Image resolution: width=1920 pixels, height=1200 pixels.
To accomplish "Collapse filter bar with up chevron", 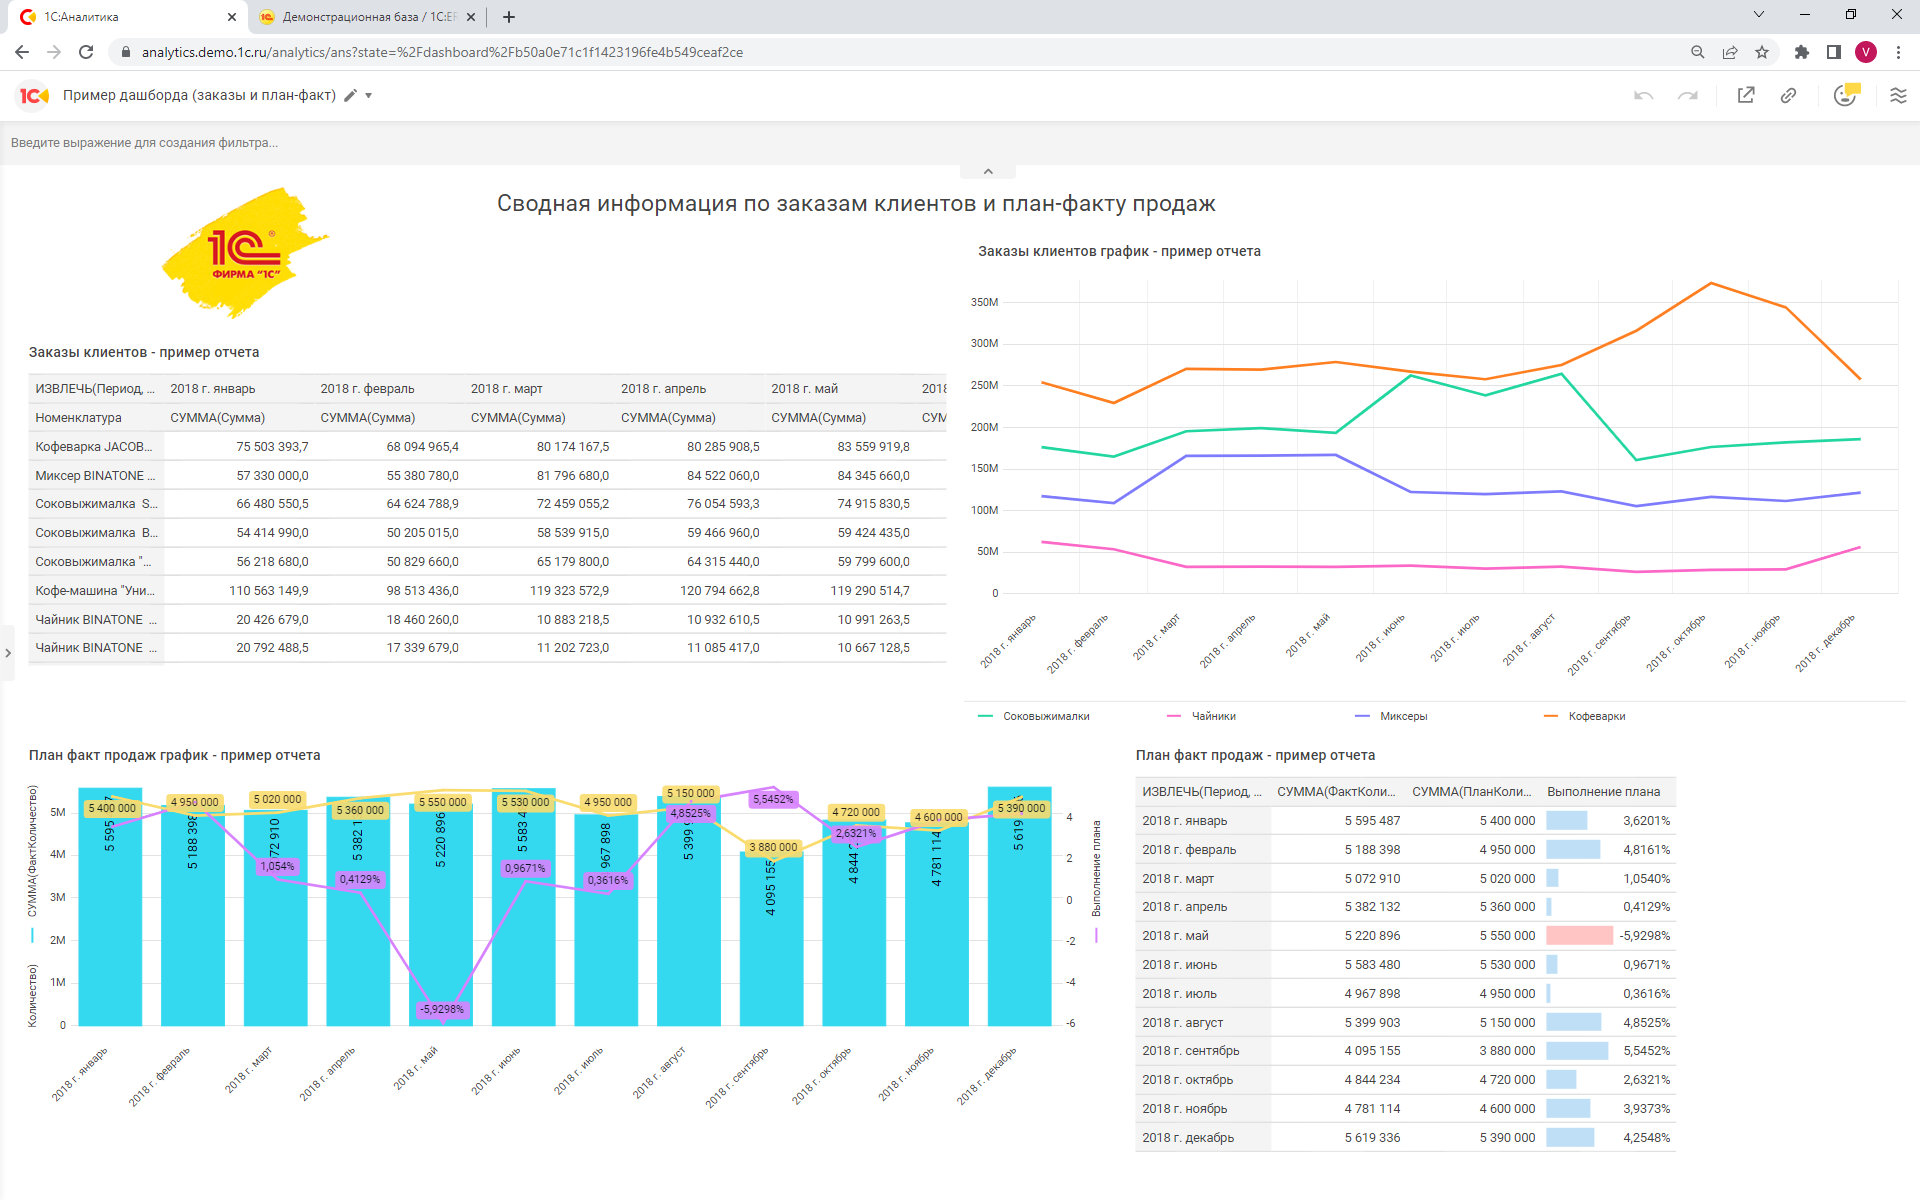I will click(988, 172).
